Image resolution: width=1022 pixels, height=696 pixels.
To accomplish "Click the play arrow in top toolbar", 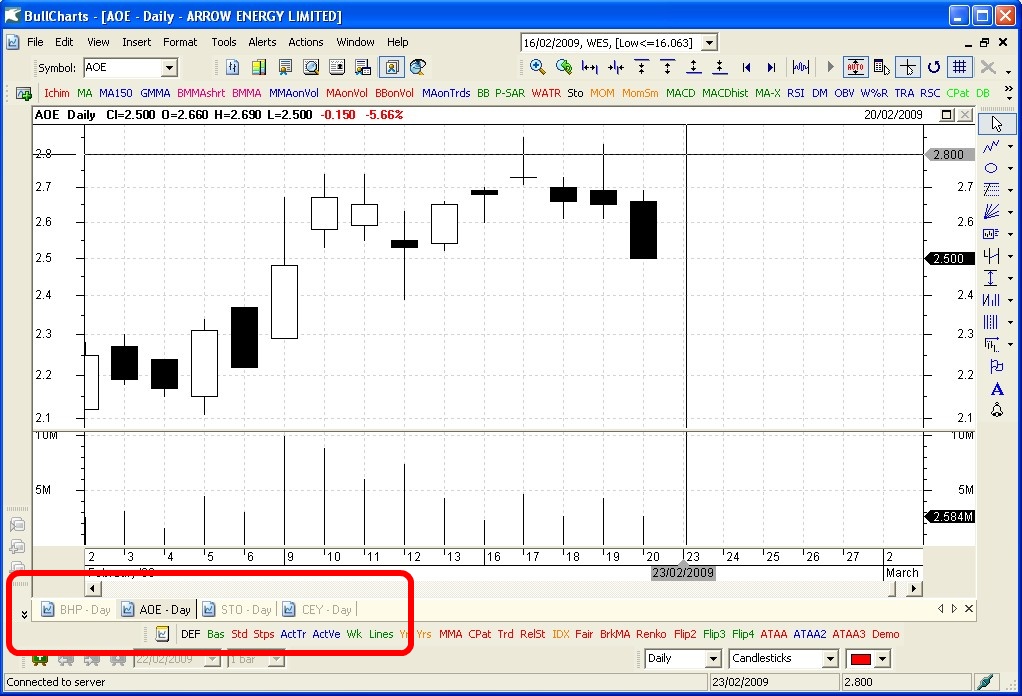I will point(830,66).
